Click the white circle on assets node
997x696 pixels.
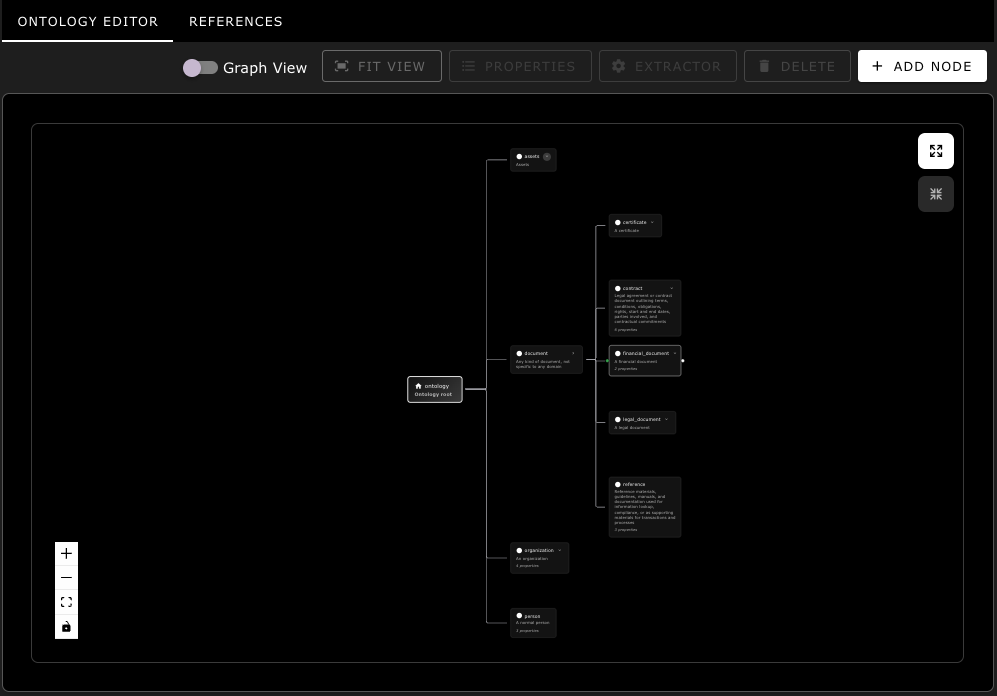(x=519, y=157)
